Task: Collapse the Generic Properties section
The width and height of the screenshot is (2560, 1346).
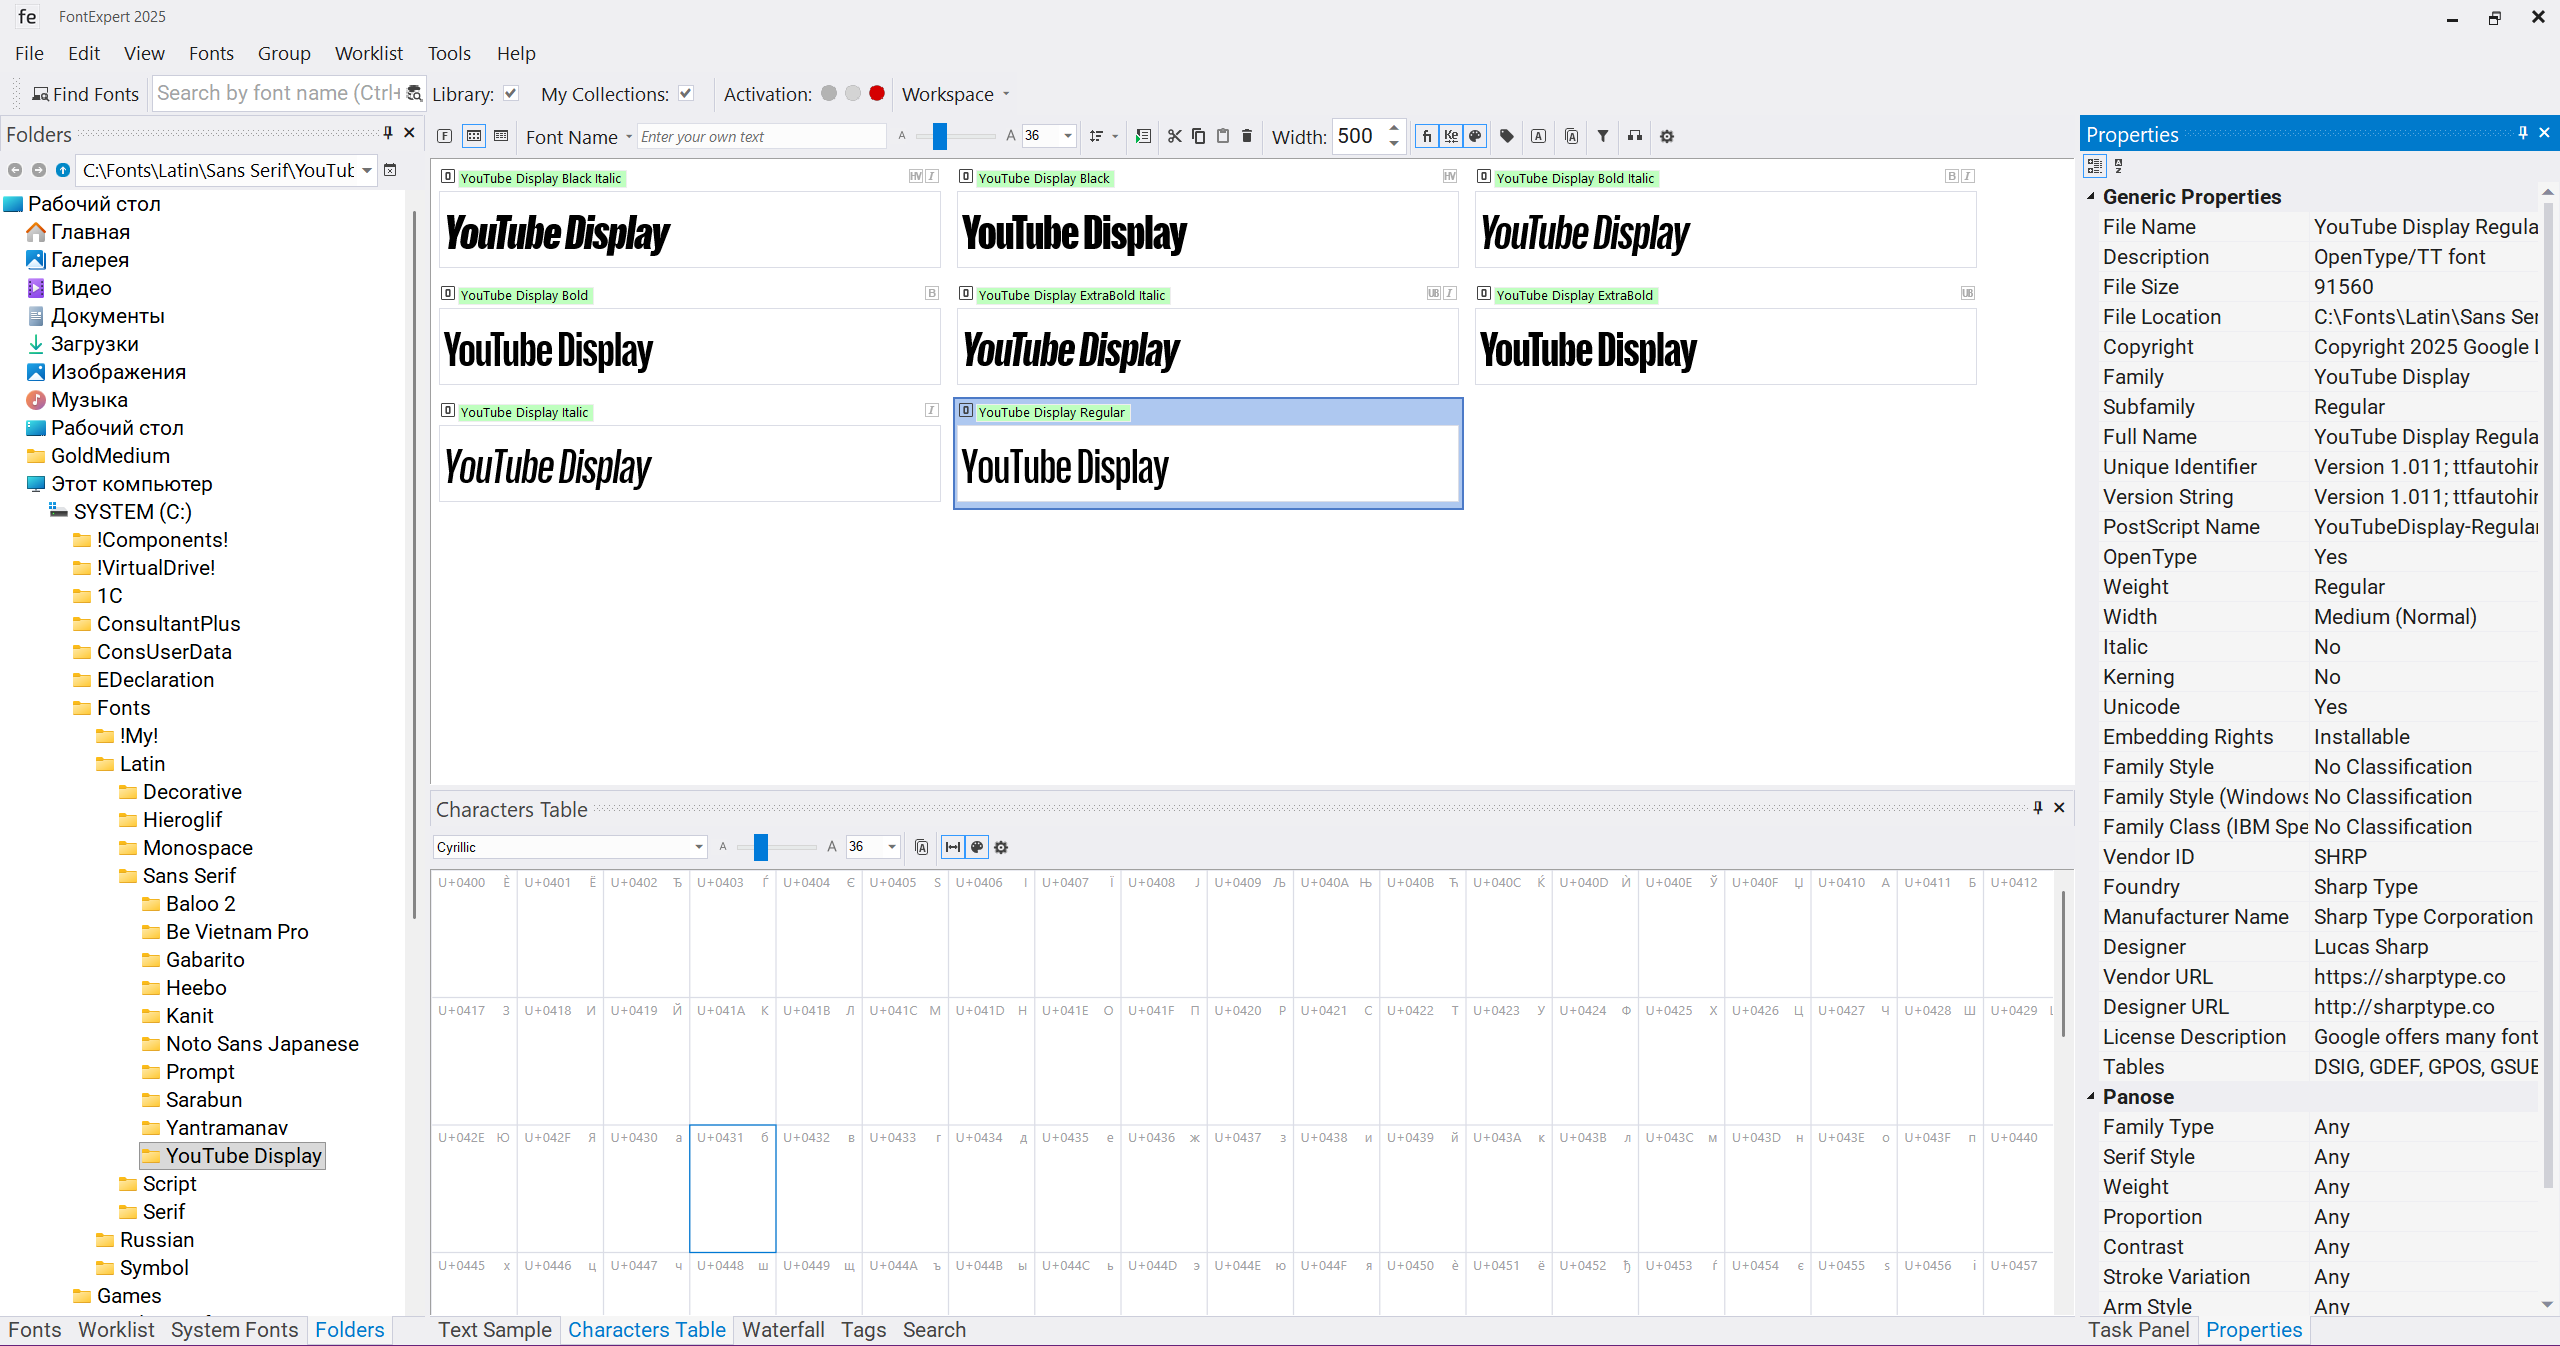Action: tap(2091, 197)
